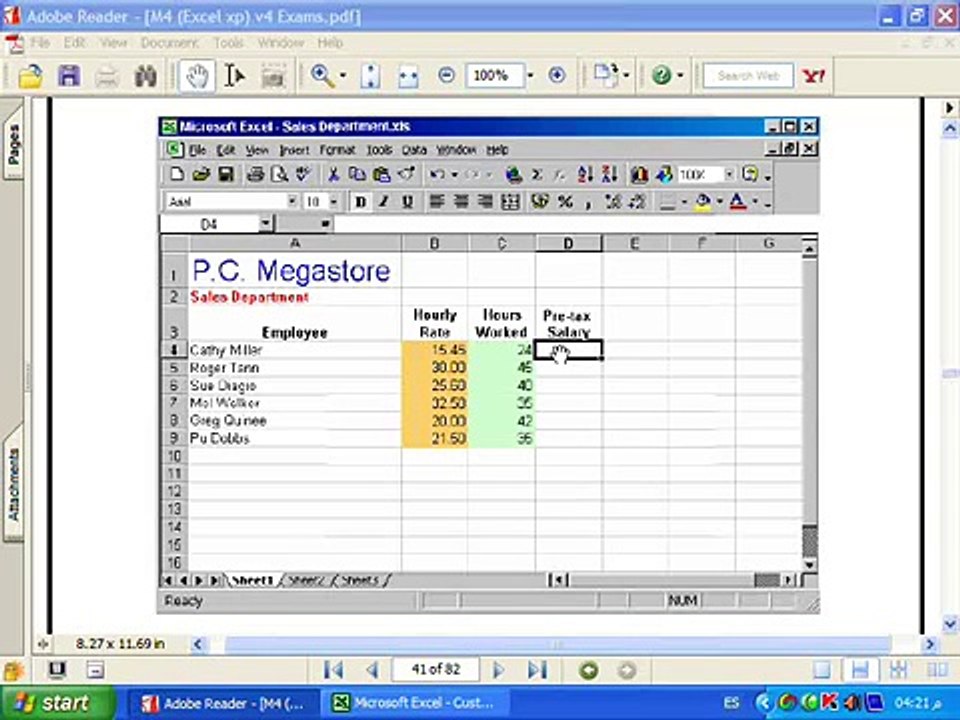Open the zoom percentage dropdown arrow
This screenshot has width=960, height=720.
(530, 75)
